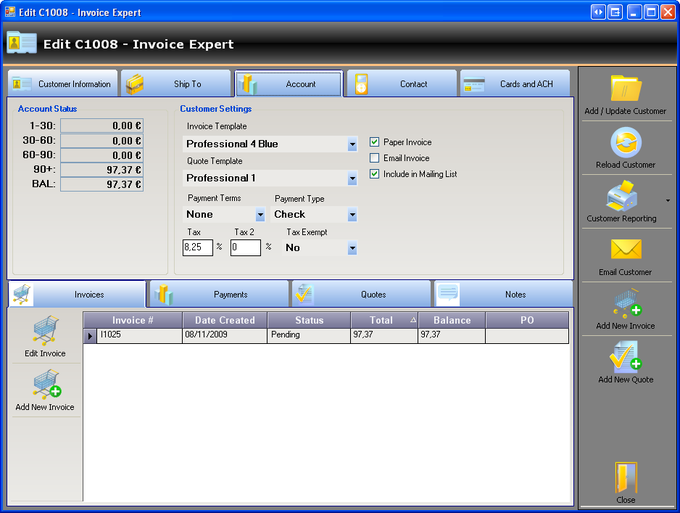Viewport: 680px width, 513px height.
Task: Expand Customer Reporting dropdown arrow
Action: point(668,200)
